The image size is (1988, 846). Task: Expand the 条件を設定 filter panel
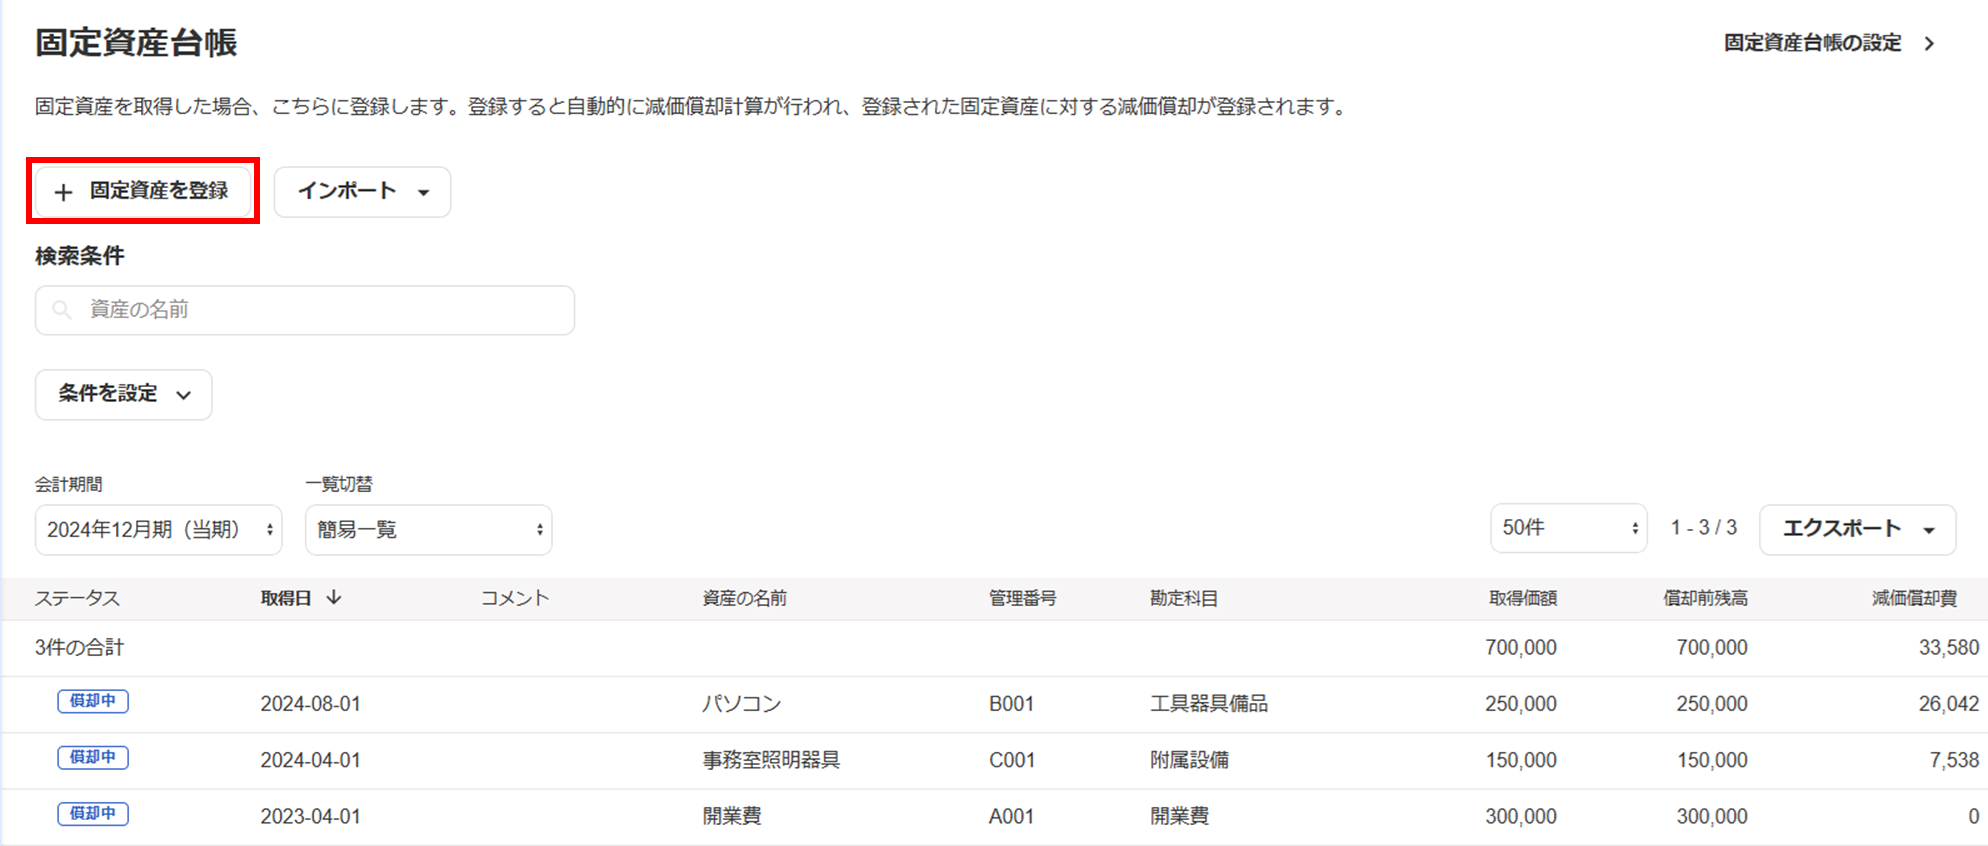(123, 394)
